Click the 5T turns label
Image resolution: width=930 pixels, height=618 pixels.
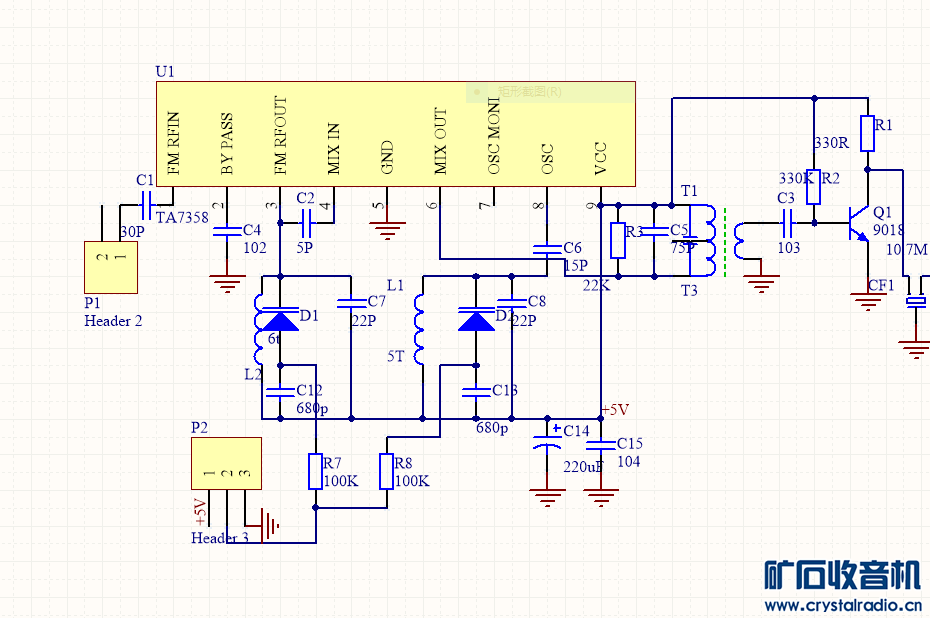(x=396, y=356)
